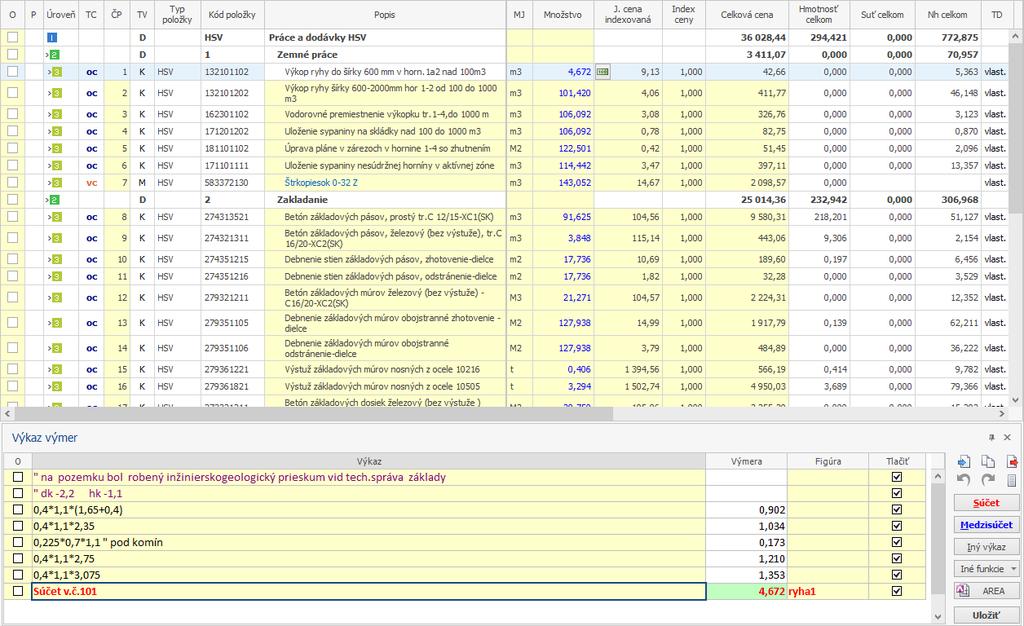
Task: Untick Tlačiť for the pod komín line
Action: point(897,542)
